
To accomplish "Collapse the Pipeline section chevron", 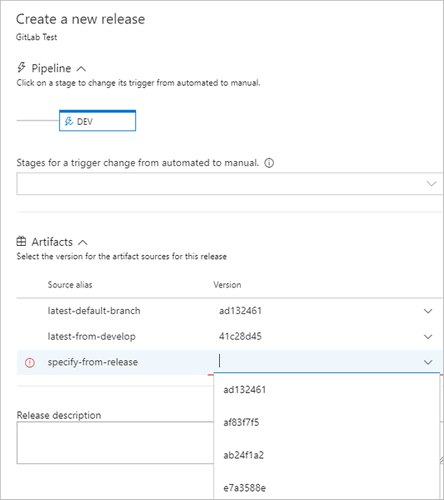I will [x=81, y=69].
